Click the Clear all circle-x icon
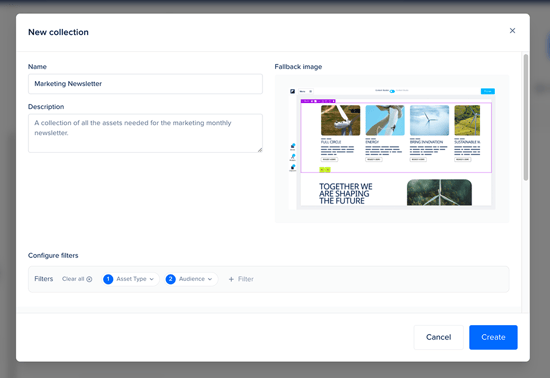The height and width of the screenshot is (378, 550). [89, 279]
